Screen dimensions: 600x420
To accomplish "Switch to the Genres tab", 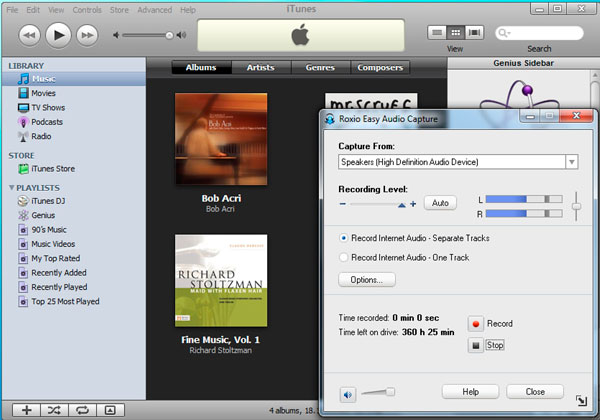I will pos(320,67).
